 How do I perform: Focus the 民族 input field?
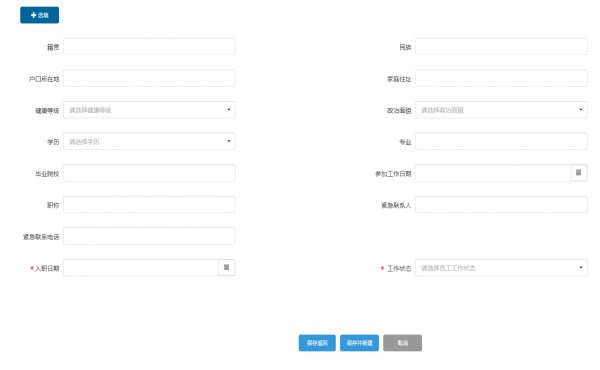tap(501, 47)
